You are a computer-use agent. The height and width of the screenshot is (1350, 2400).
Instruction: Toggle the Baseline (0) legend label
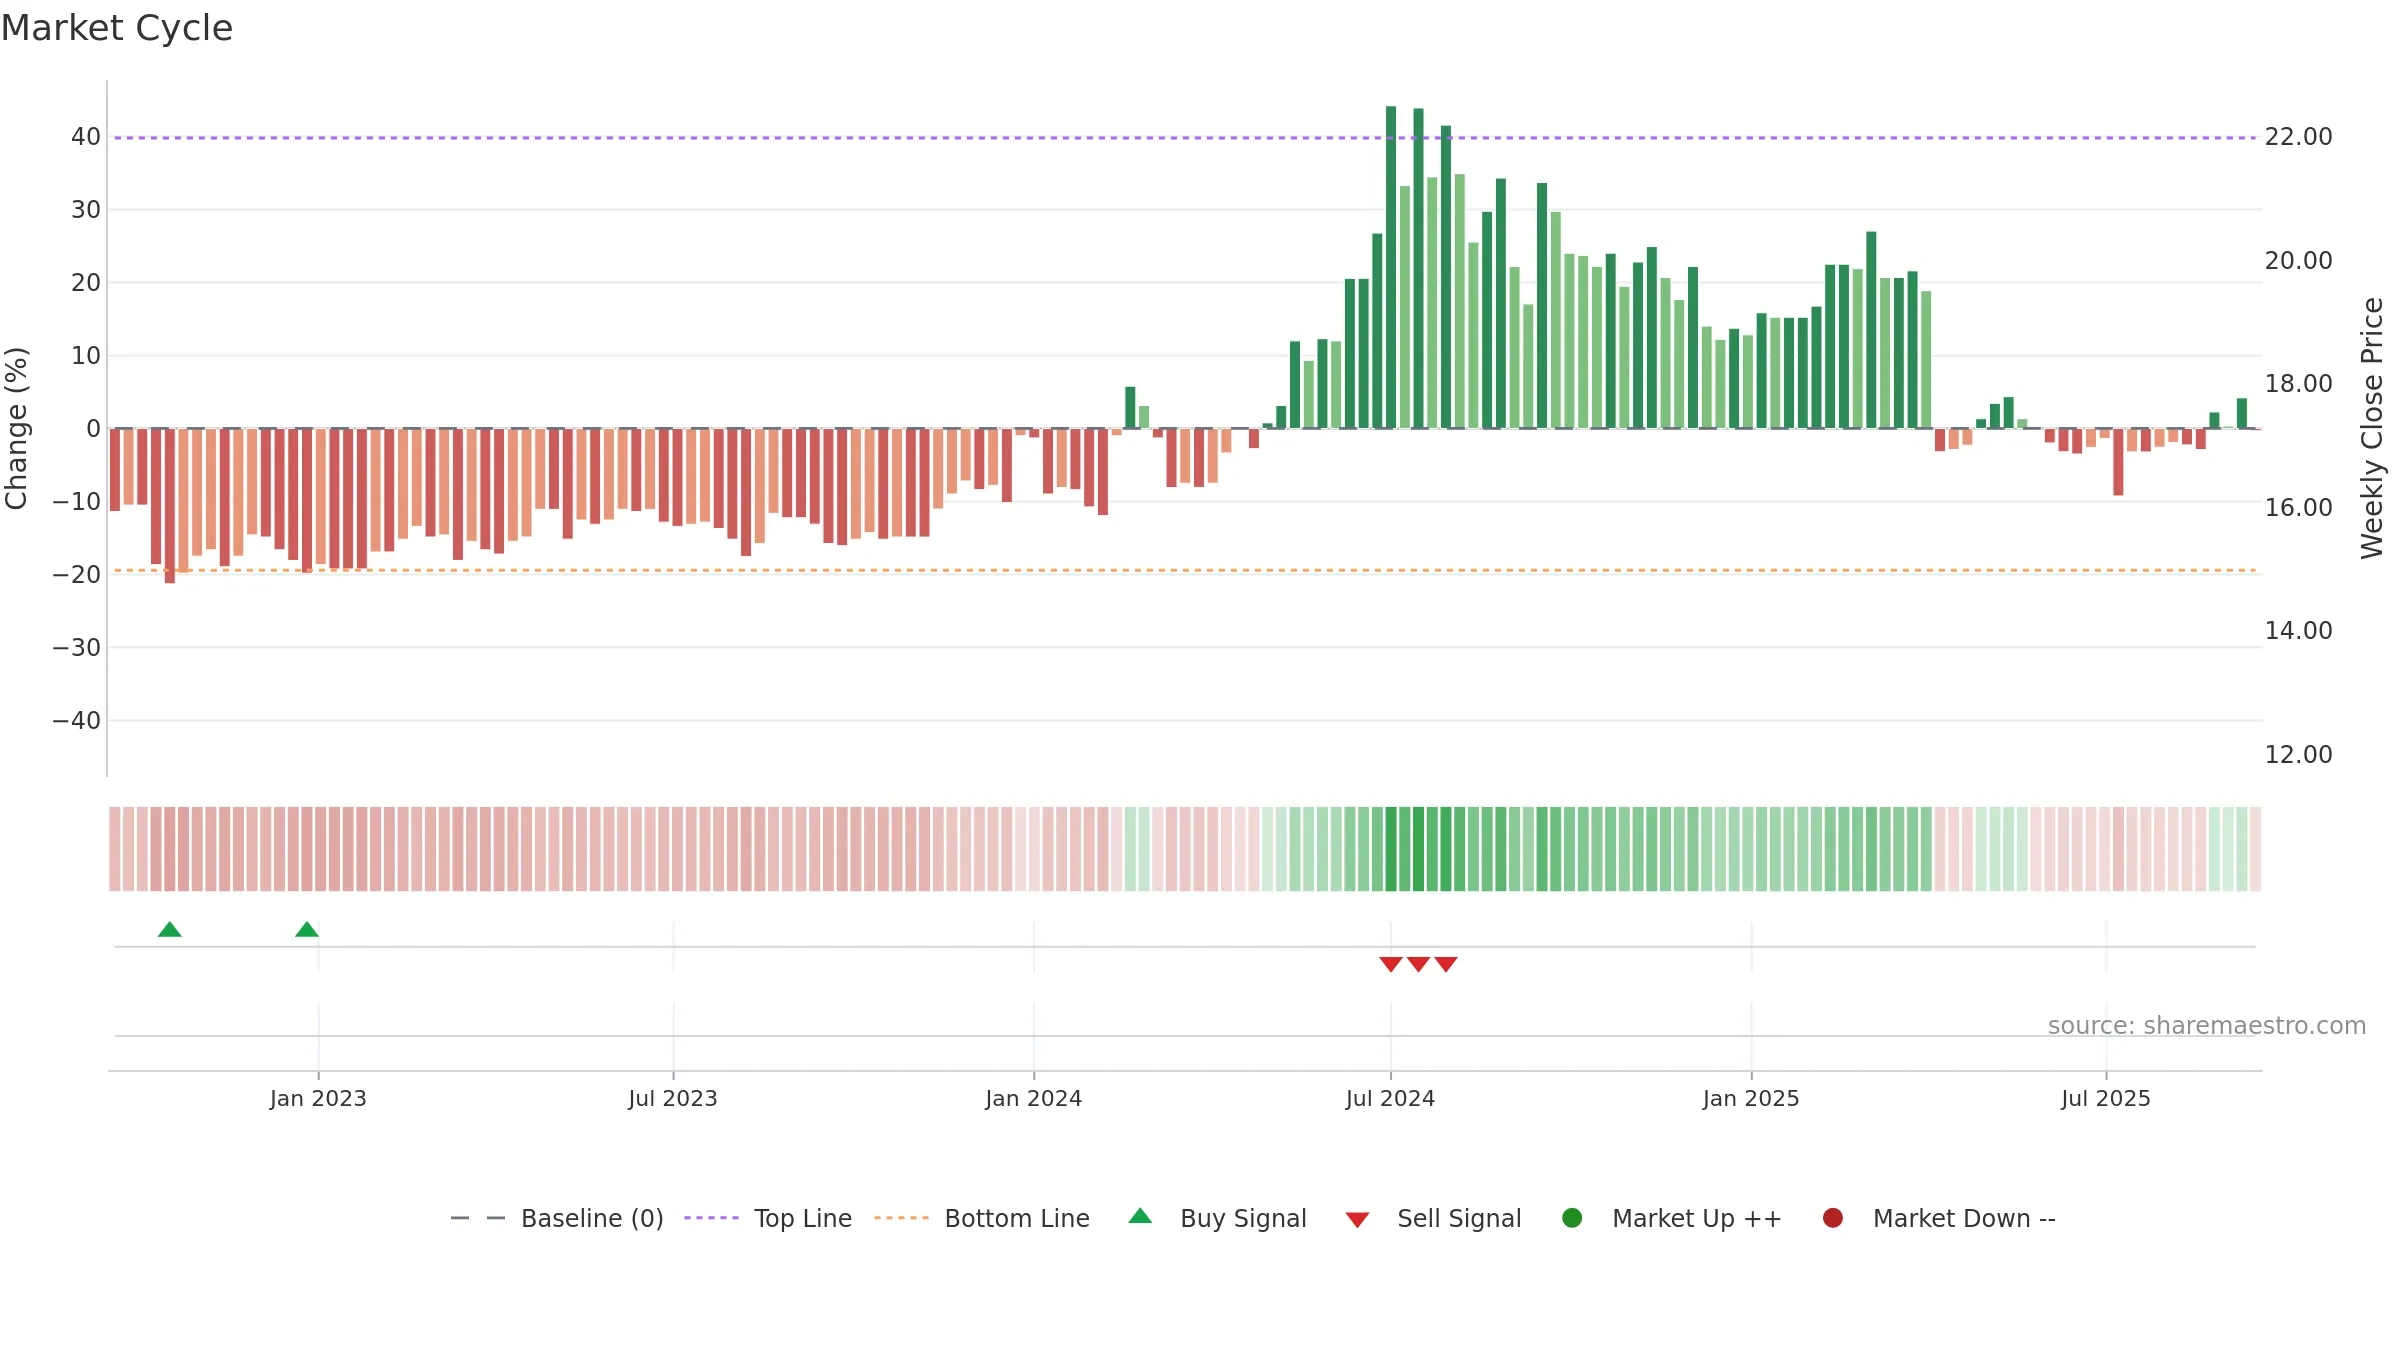(x=592, y=1218)
